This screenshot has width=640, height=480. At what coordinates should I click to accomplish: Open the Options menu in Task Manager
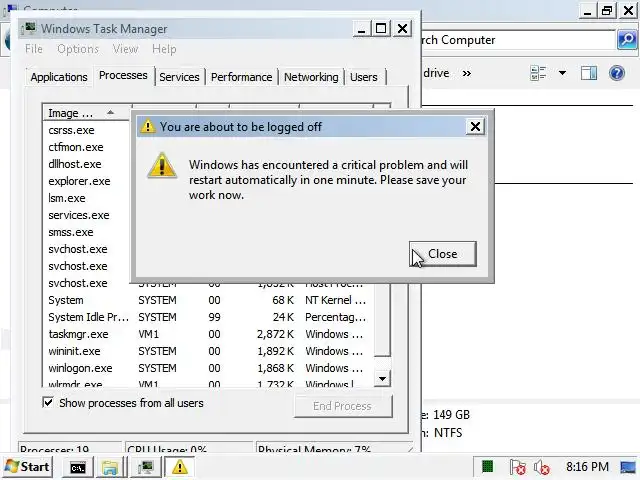(x=78, y=49)
